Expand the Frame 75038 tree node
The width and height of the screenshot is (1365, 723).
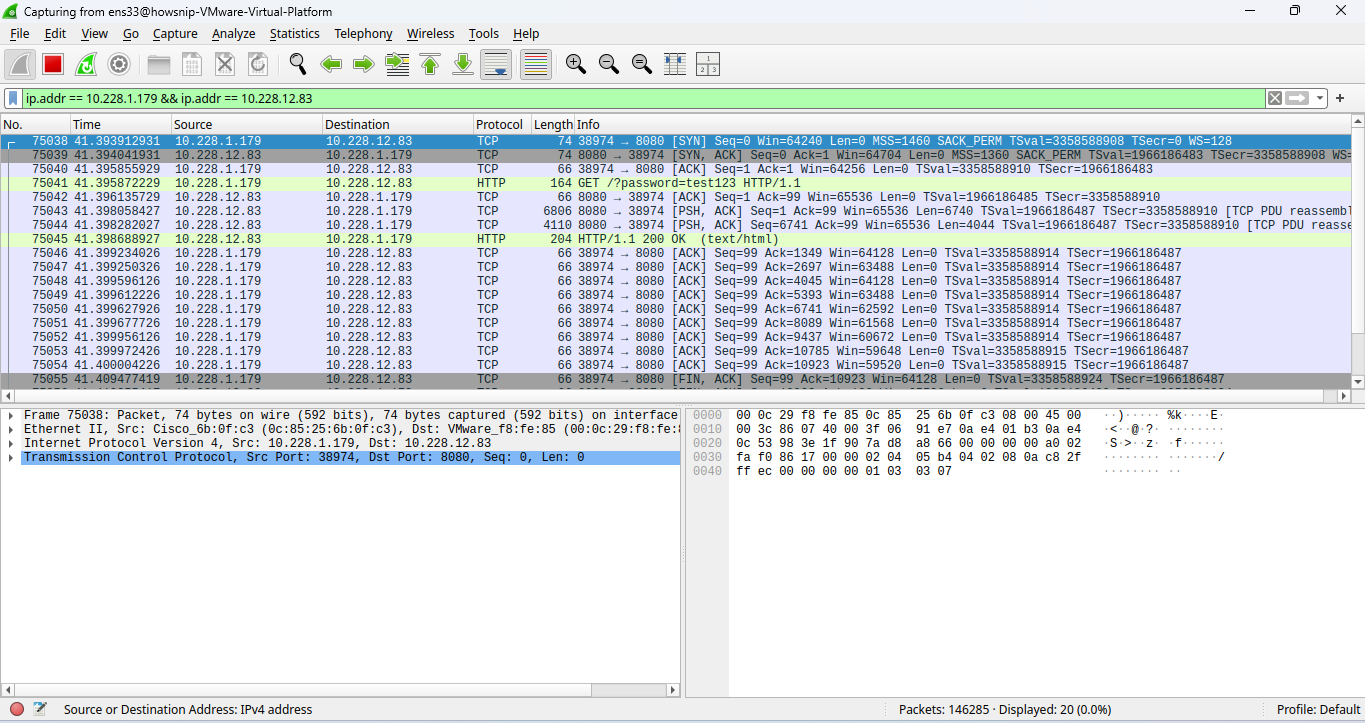10,415
